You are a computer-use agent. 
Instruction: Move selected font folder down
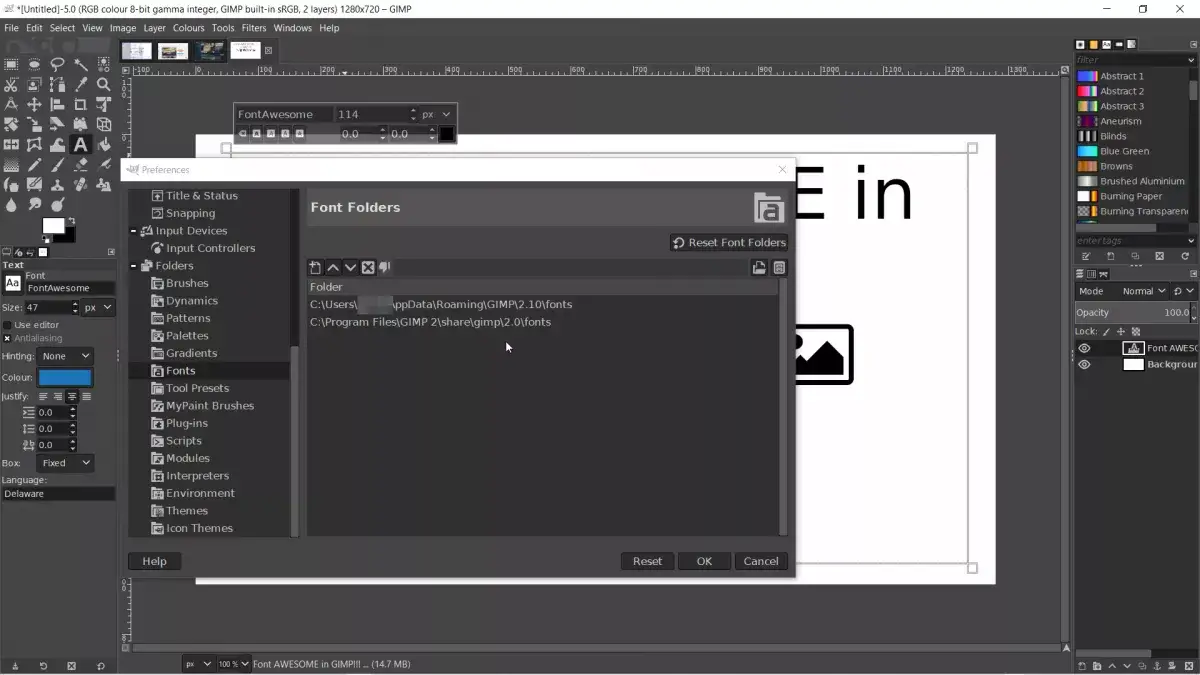click(350, 267)
